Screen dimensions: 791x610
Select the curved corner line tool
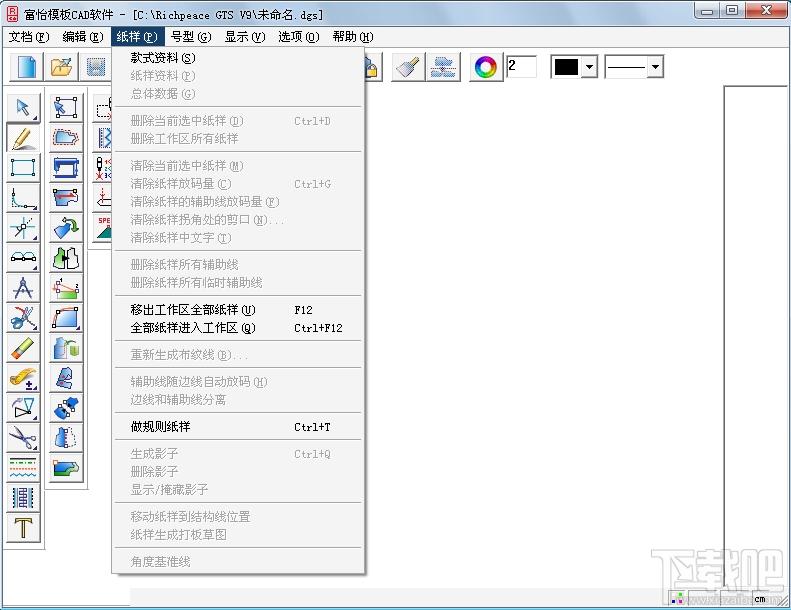pos(23,197)
